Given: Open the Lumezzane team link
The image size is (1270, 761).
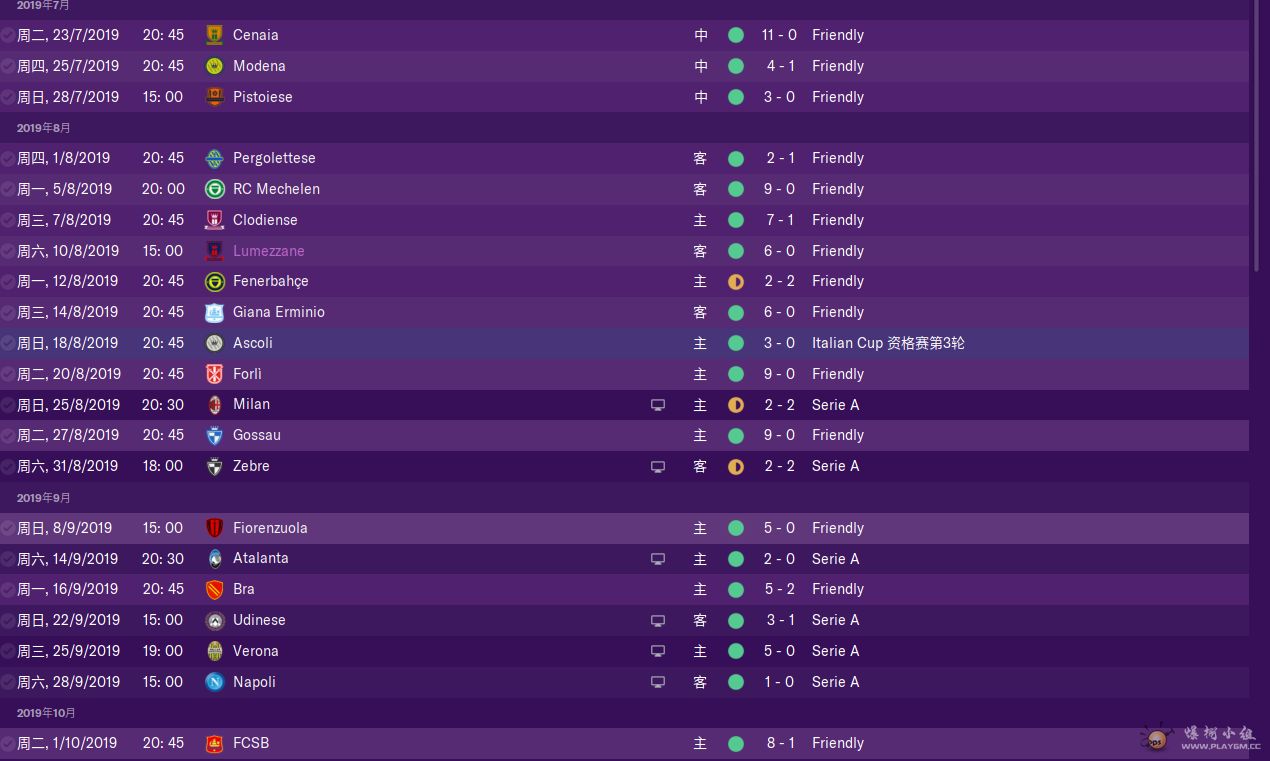Looking at the screenshot, I should 268,251.
